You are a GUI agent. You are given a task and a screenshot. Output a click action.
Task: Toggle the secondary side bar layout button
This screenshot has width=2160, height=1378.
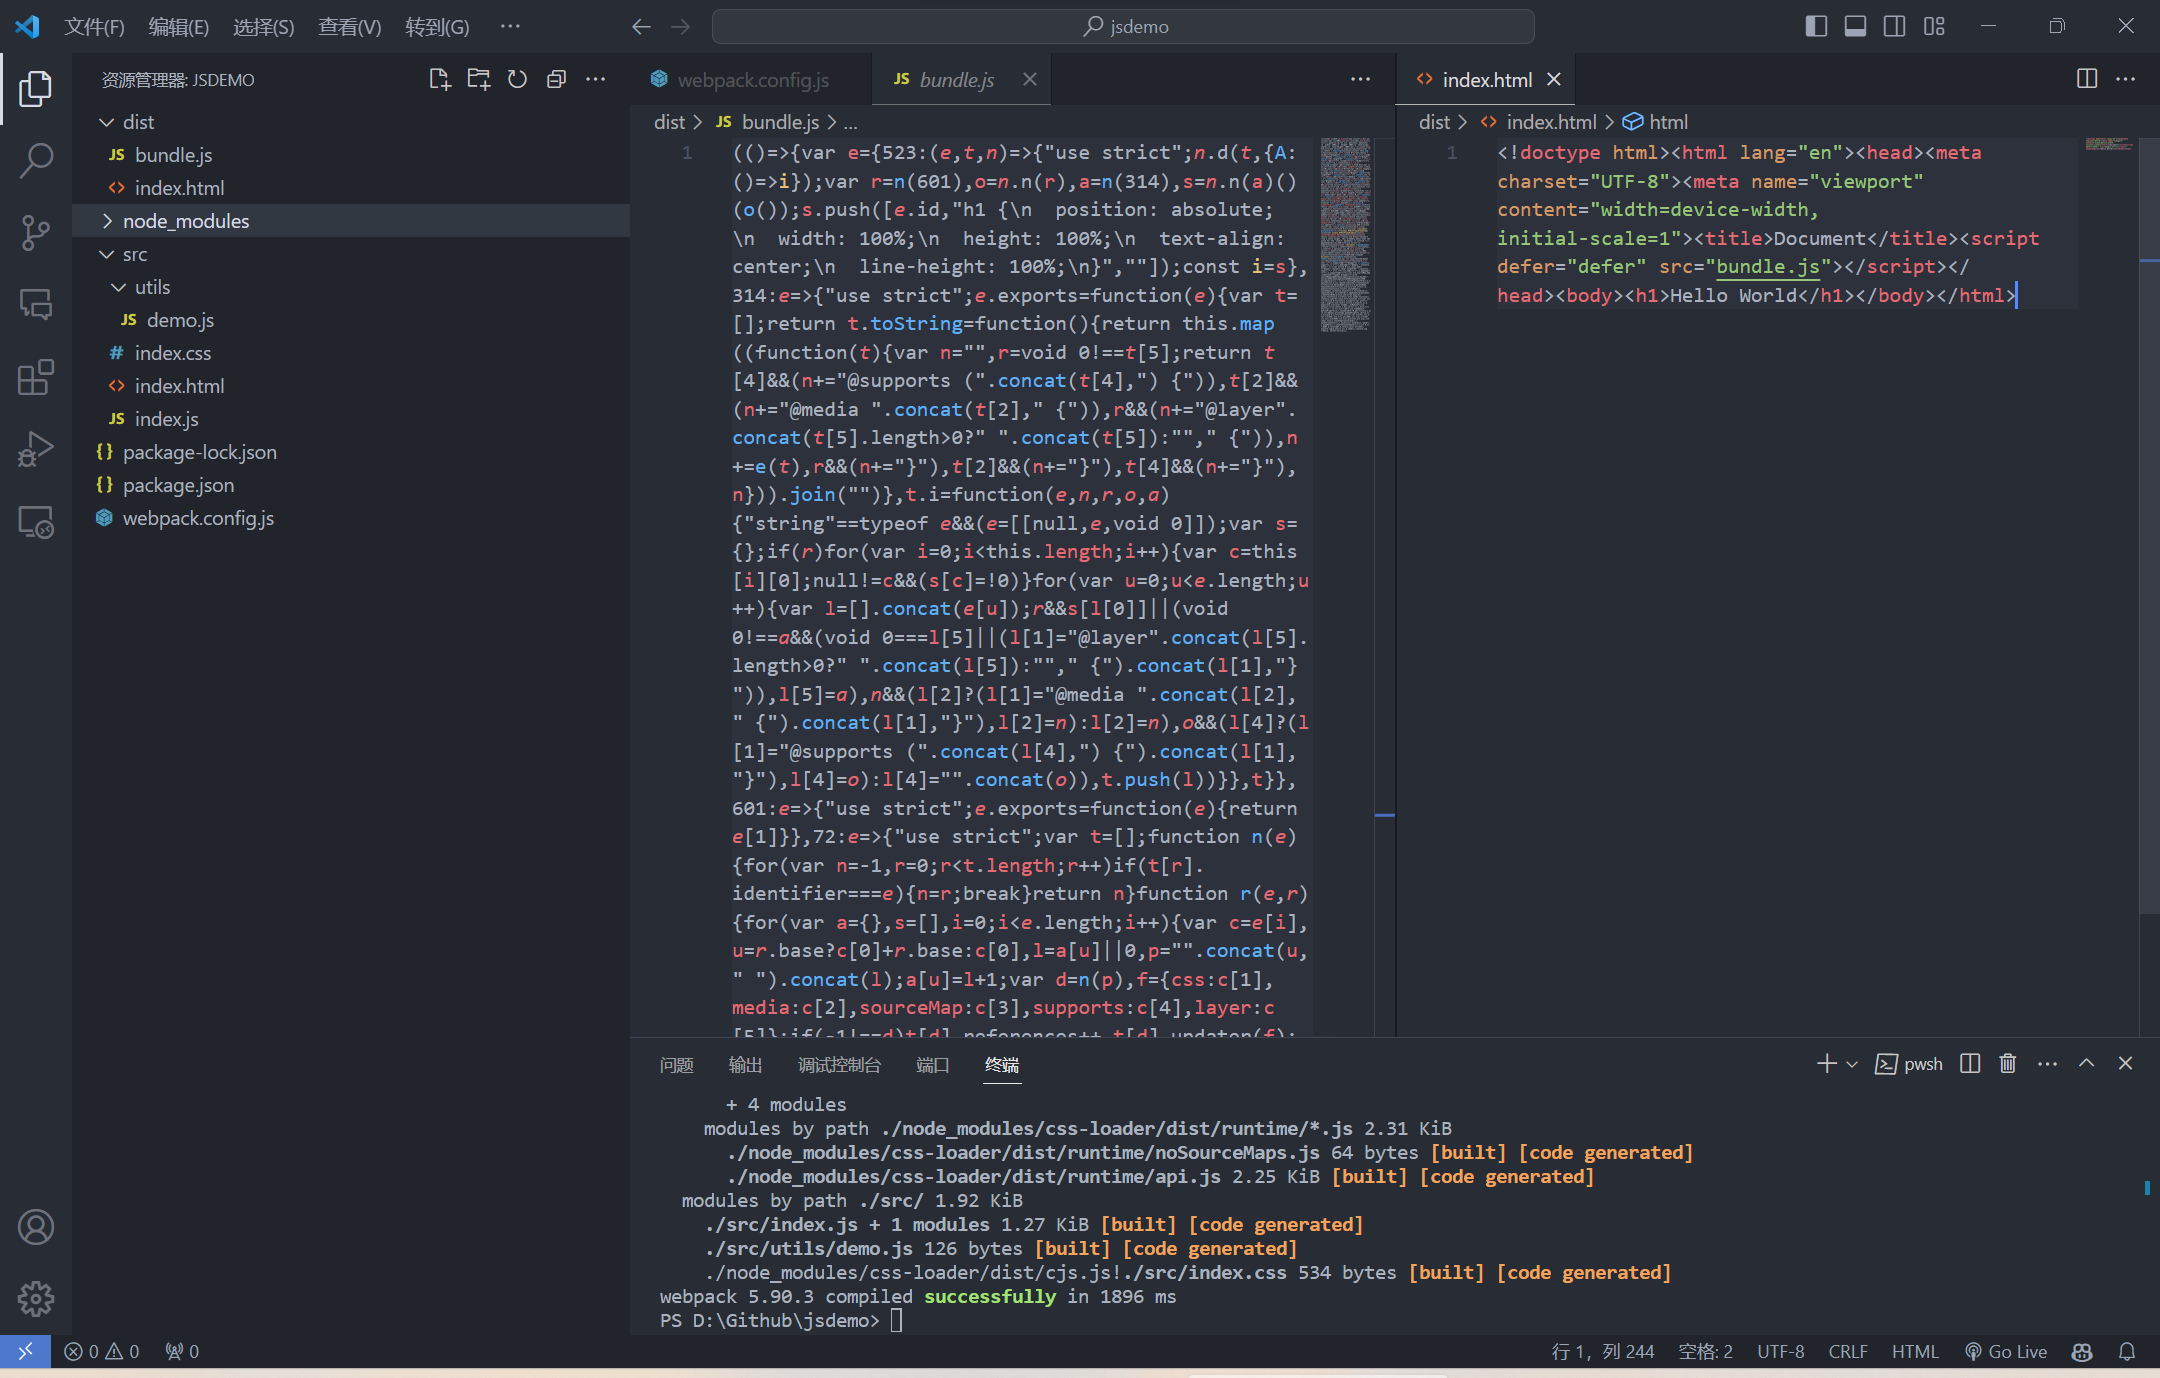coord(1894,27)
